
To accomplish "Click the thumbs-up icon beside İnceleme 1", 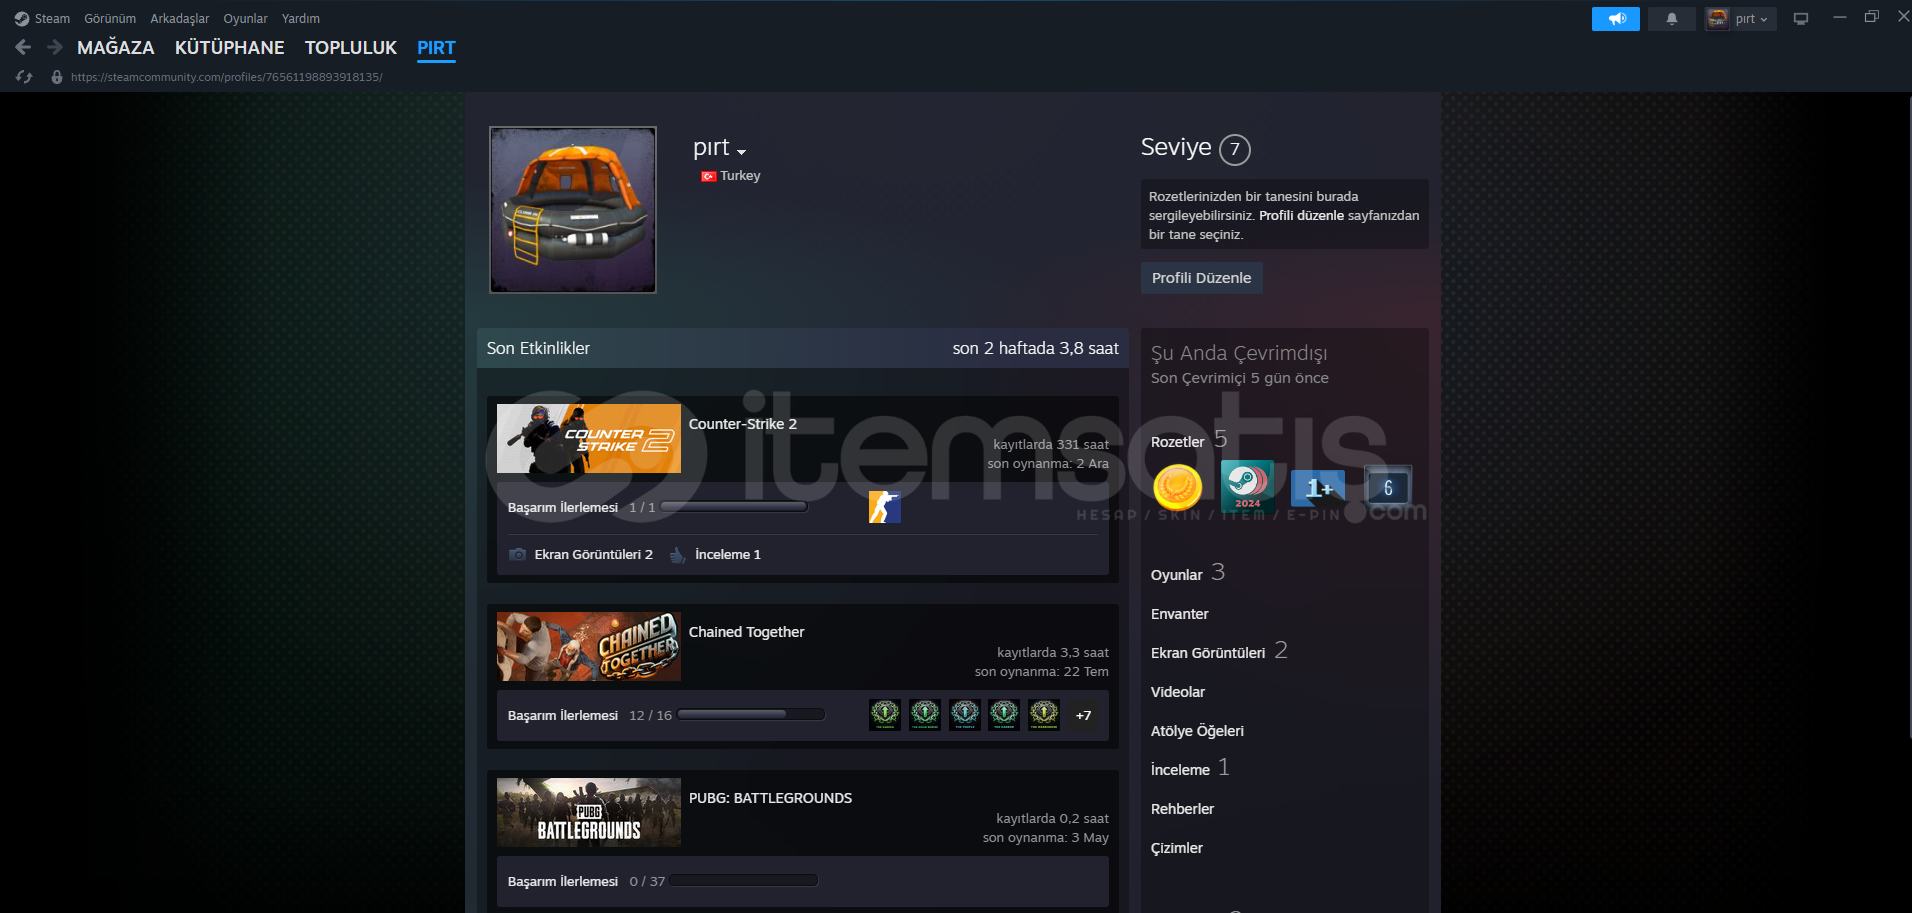I will pos(677,554).
